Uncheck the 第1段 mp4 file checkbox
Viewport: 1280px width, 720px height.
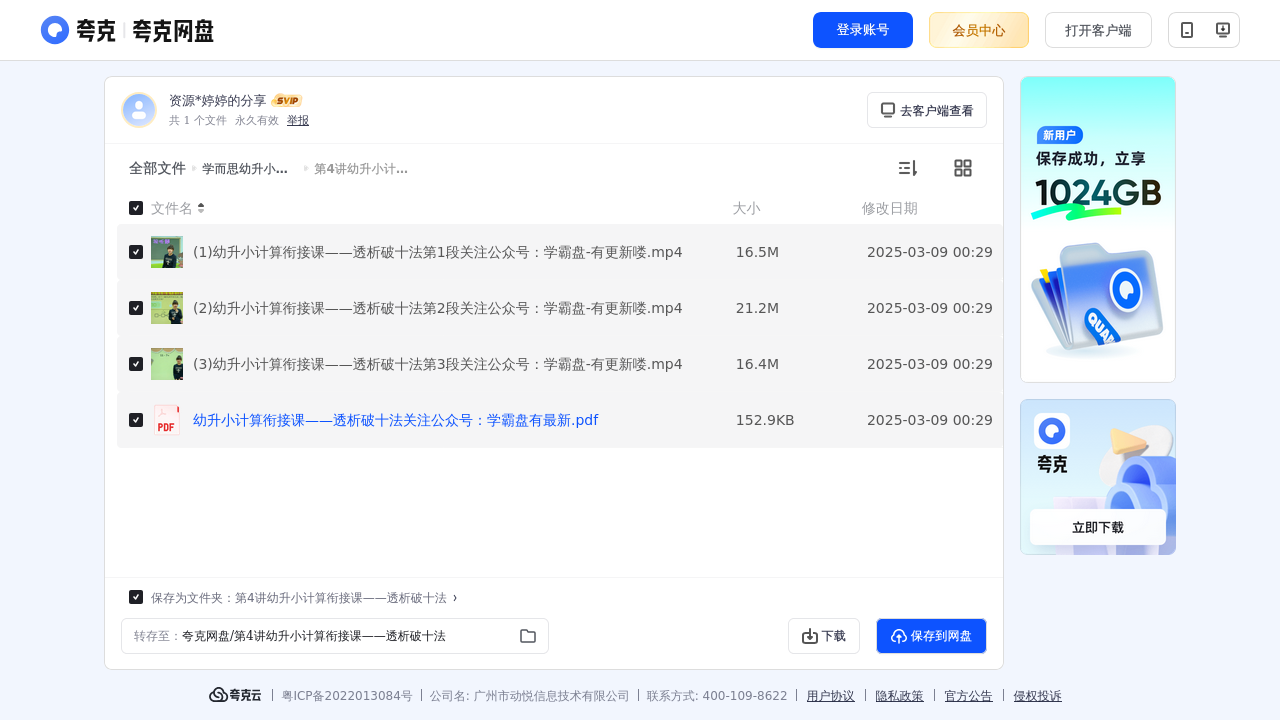136,252
